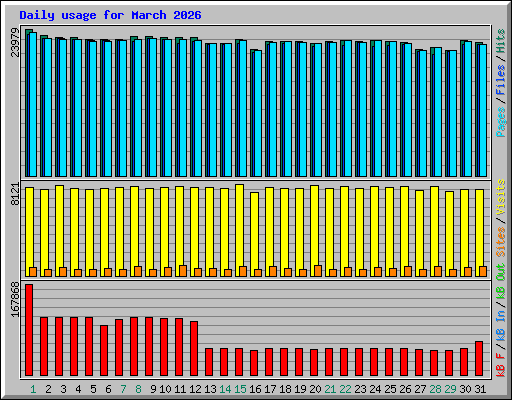Click day 16 on the x-axis
Image resolution: width=512 pixels, height=400 pixels.
[x=255, y=389]
